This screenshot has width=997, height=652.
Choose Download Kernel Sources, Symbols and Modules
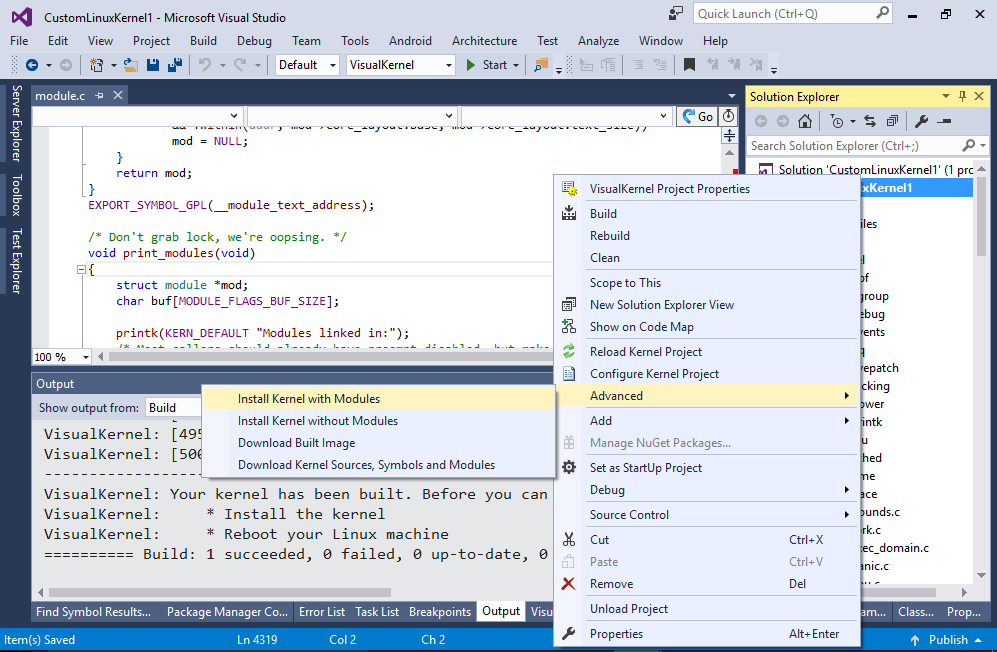pyautogui.click(x=378, y=465)
